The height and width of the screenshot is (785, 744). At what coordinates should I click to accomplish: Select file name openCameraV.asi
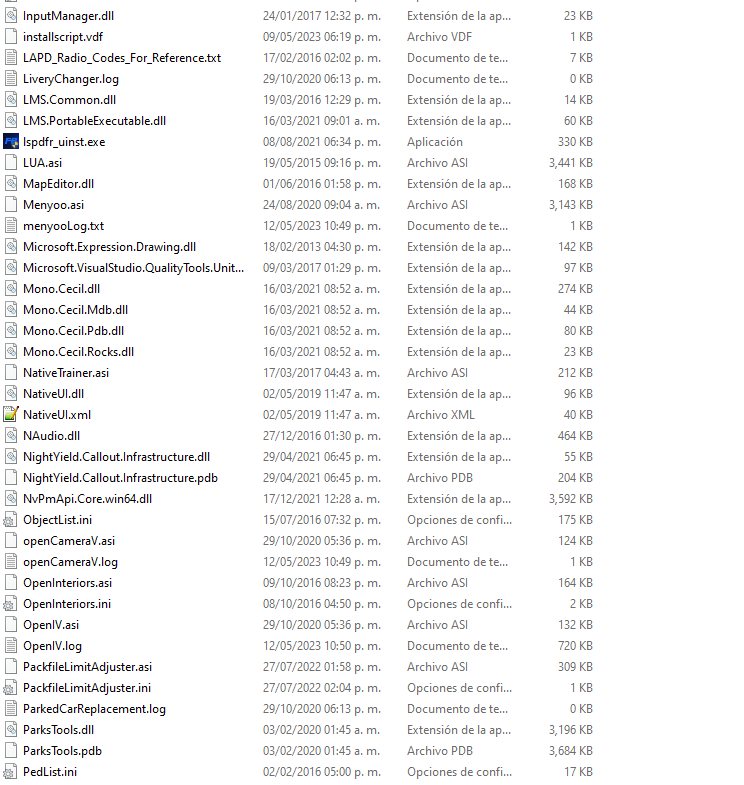[x=69, y=541]
